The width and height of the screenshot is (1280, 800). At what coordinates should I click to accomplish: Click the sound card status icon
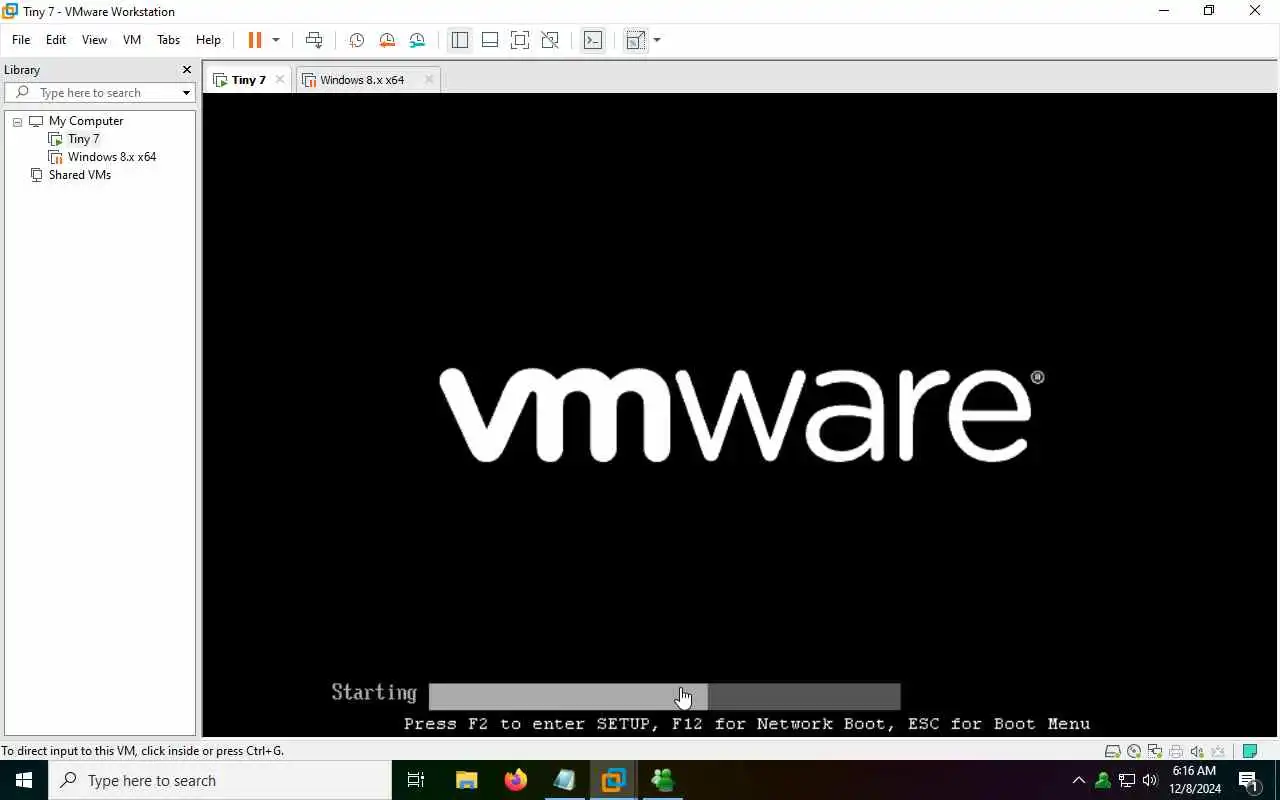[x=1197, y=751]
